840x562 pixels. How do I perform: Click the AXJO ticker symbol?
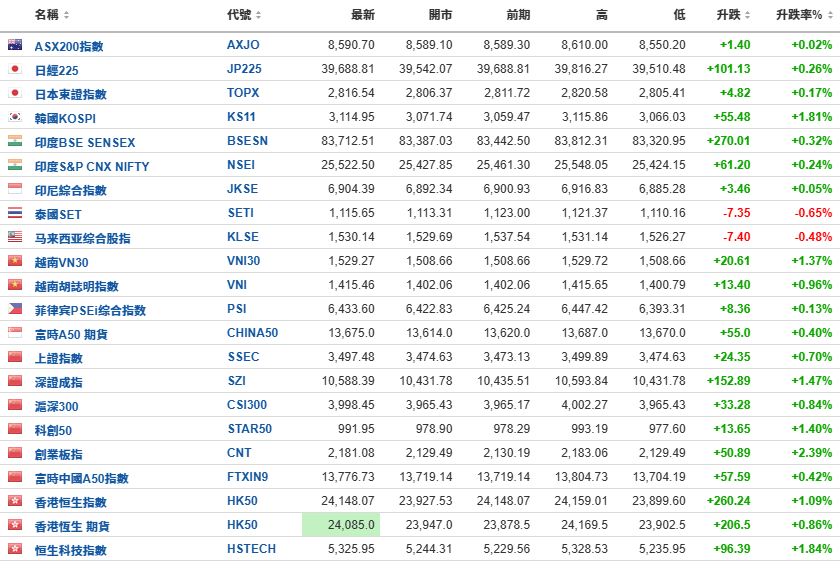pyautogui.click(x=243, y=45)
